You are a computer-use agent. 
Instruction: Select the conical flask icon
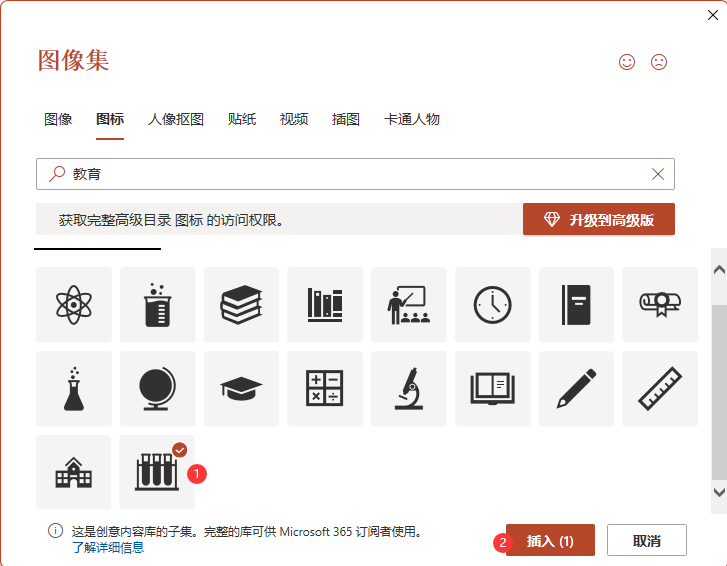[74, 388]
